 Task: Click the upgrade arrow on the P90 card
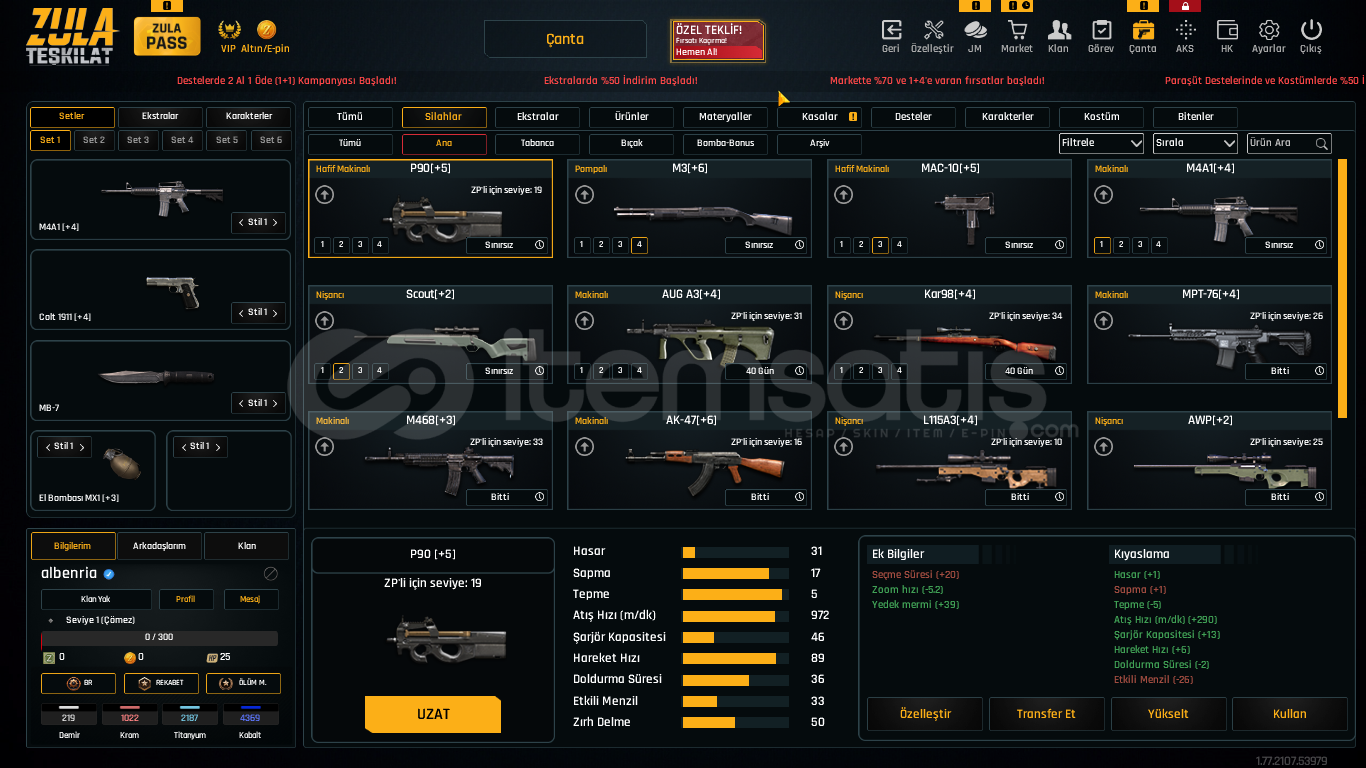click(324, 194)
